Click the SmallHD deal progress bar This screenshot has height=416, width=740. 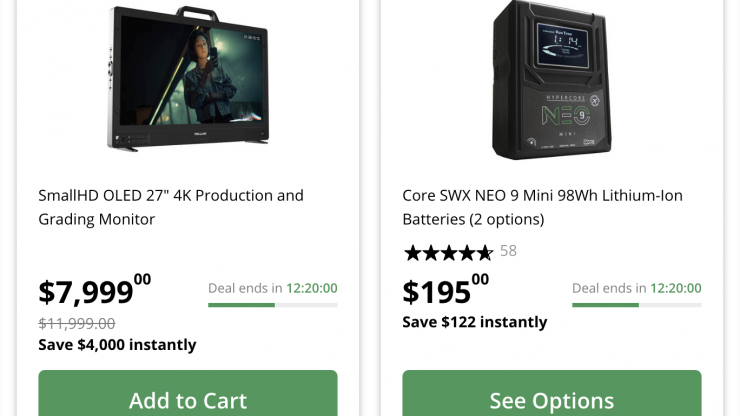tap(272, 305)
